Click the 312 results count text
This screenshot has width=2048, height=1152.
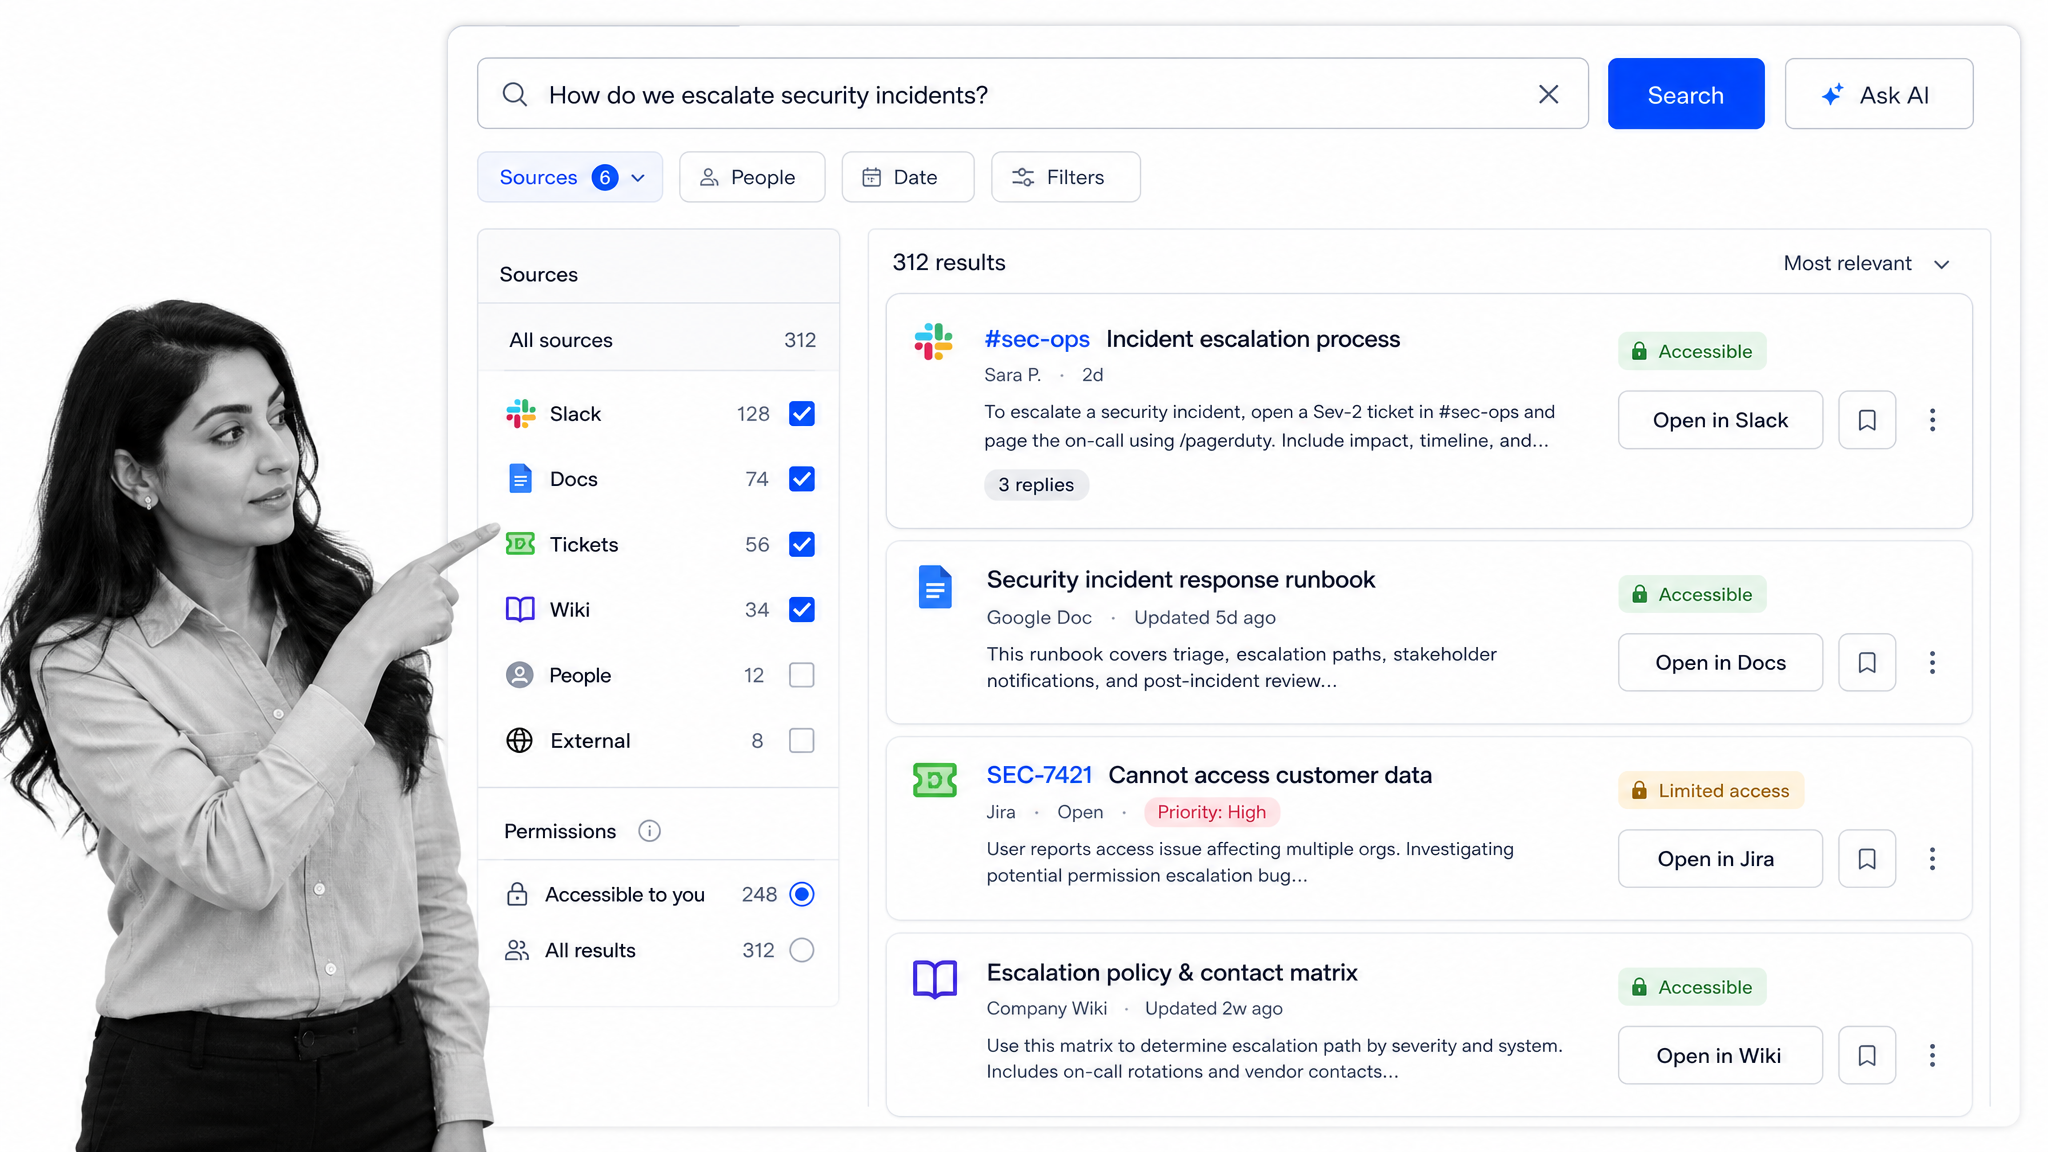point(949,262)
